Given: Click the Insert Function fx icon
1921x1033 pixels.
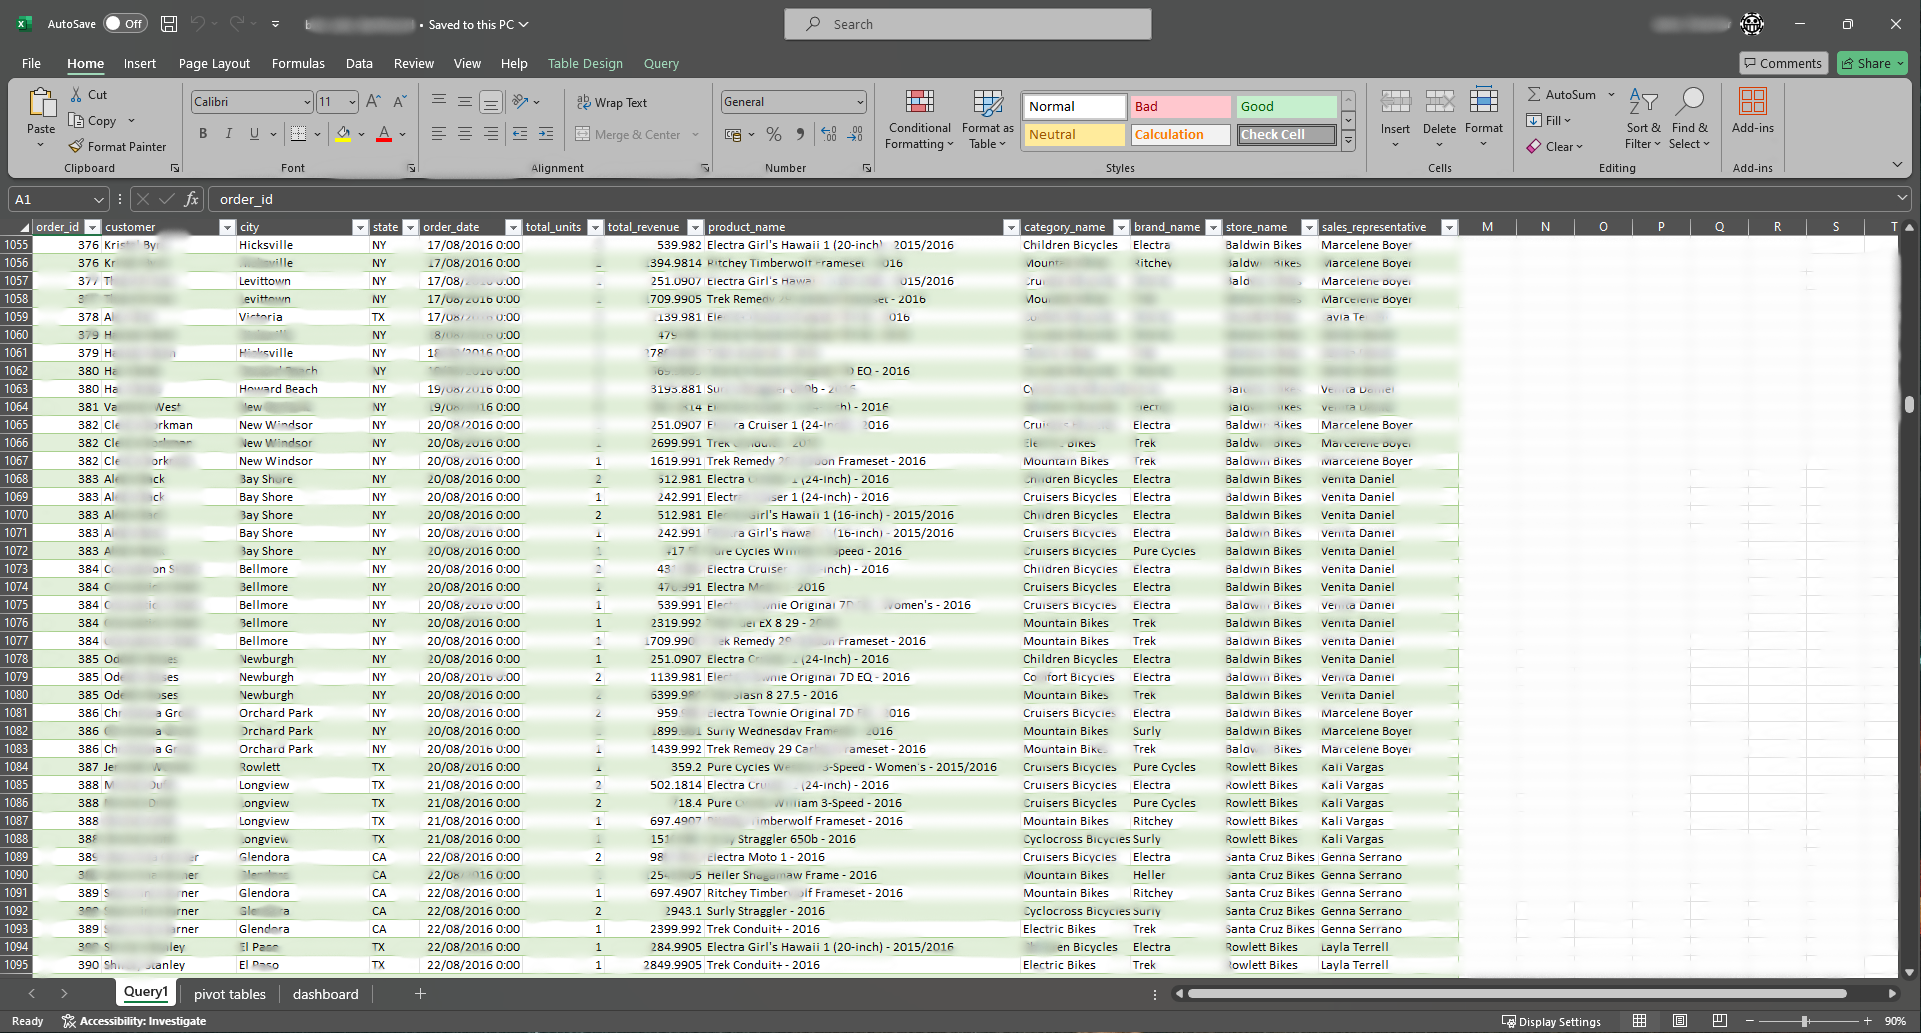Looking at the screenshot, I should (x=192, y=199).
